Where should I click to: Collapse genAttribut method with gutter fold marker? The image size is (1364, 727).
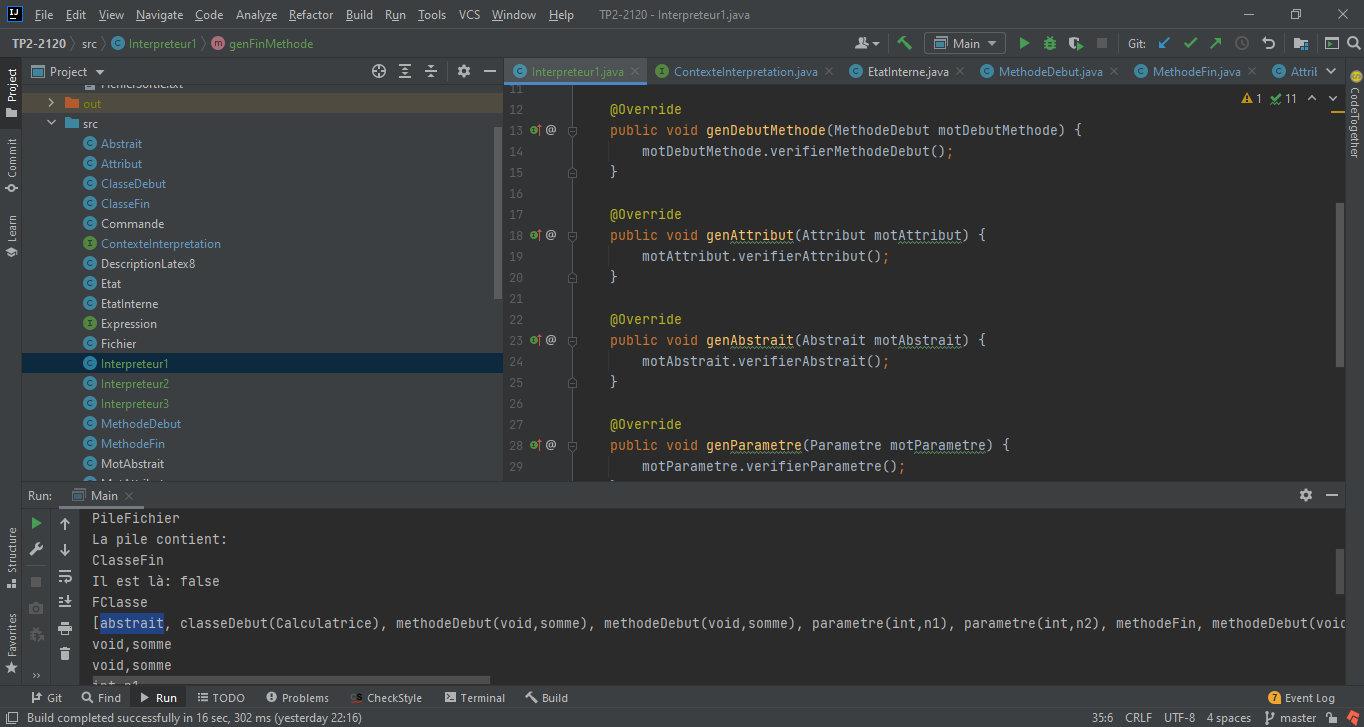tap(572, 235)
